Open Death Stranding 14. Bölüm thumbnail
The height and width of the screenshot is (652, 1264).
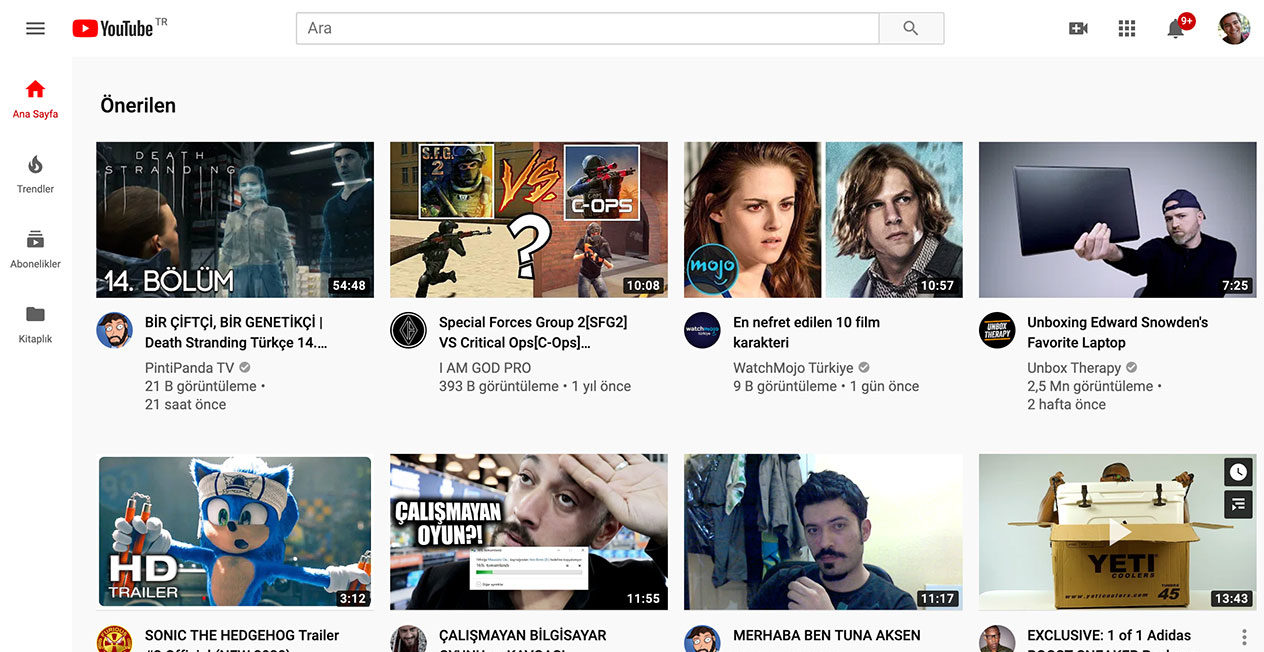pos(235,220)
